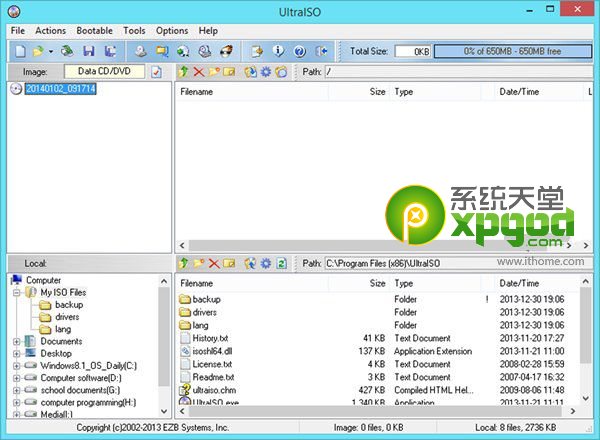Click the Burn CD/DVD Image icon
This screenshot has width=600, height=440.
(x=226, y=51)
